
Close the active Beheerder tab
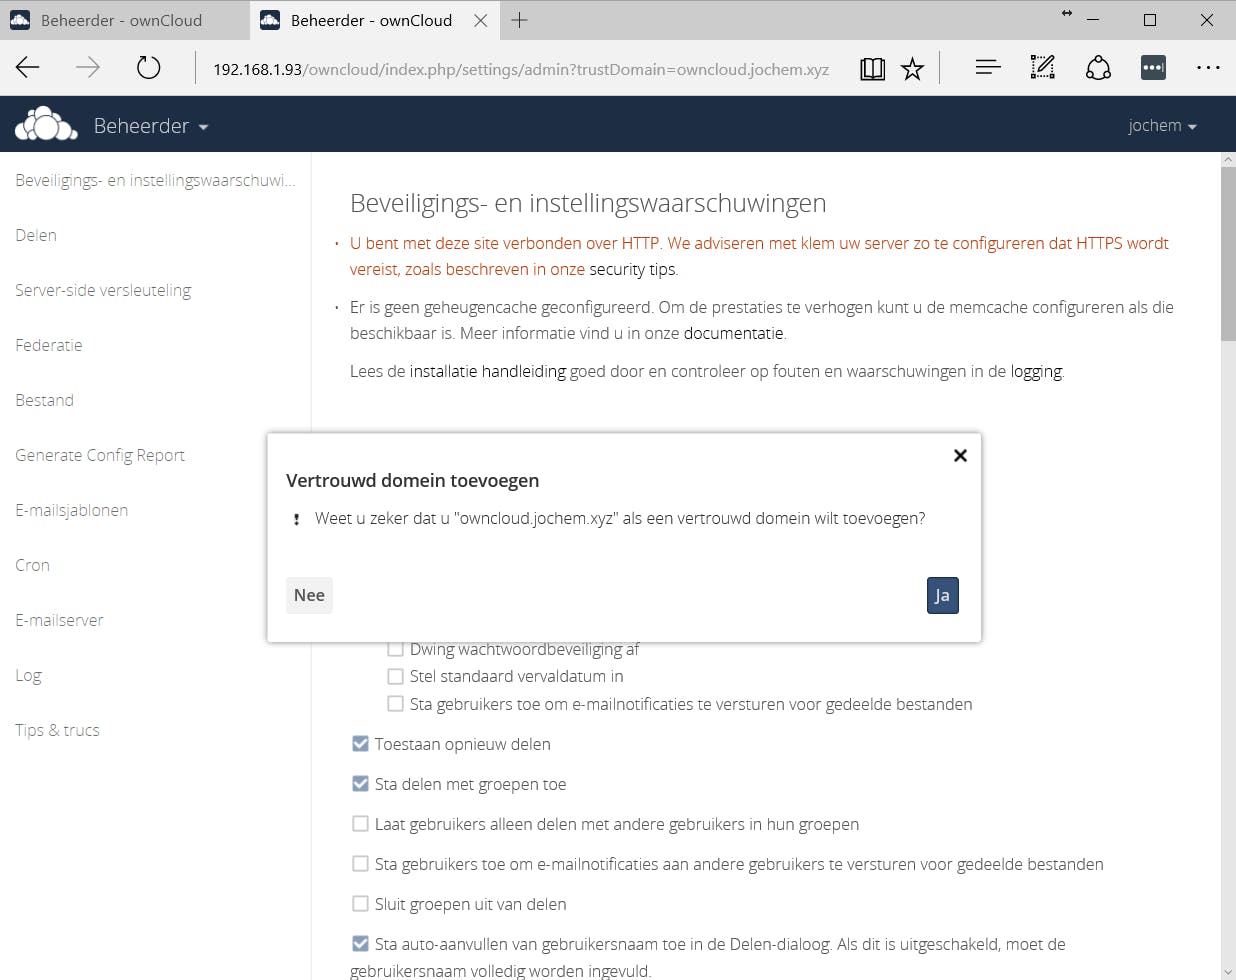481,20
